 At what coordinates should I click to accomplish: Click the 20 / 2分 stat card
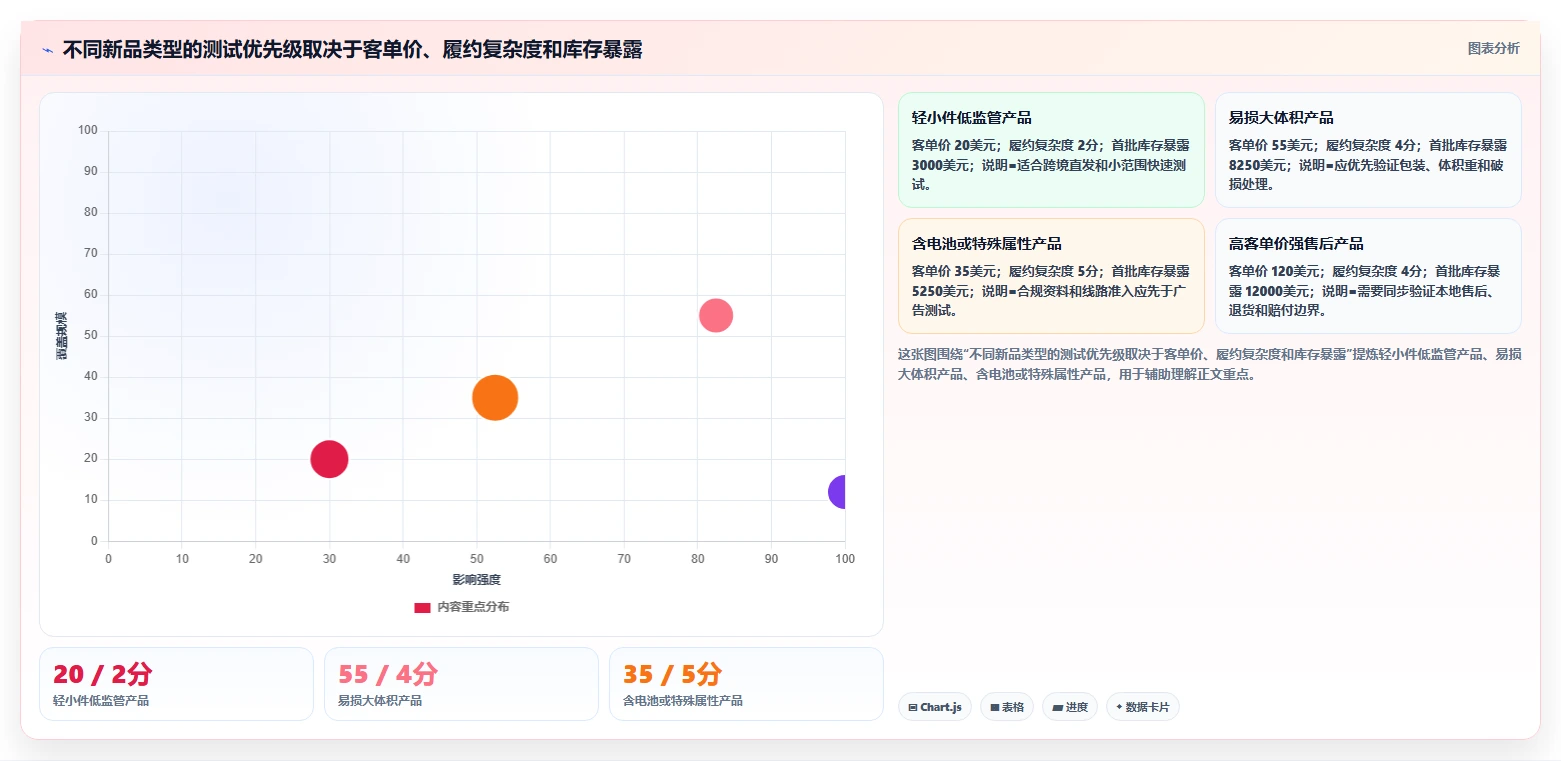176,684
